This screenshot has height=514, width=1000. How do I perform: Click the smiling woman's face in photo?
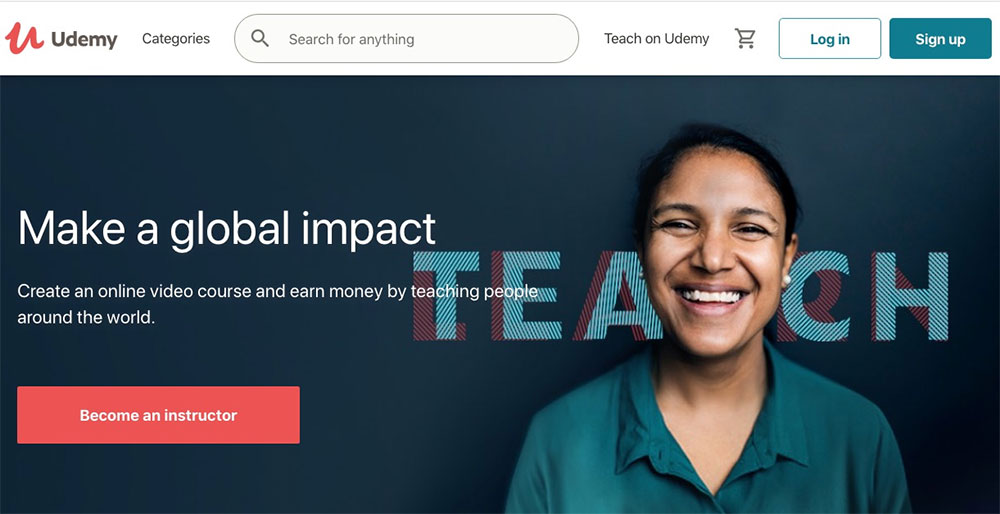[x=712, y=255]
